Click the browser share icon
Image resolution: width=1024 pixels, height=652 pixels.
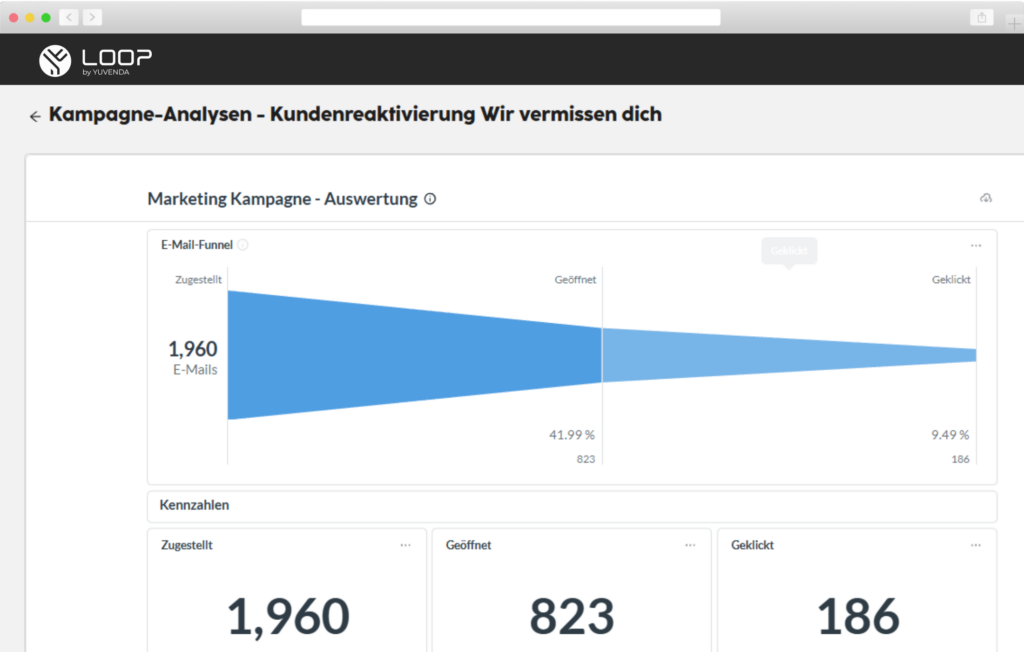pos(982,18)
